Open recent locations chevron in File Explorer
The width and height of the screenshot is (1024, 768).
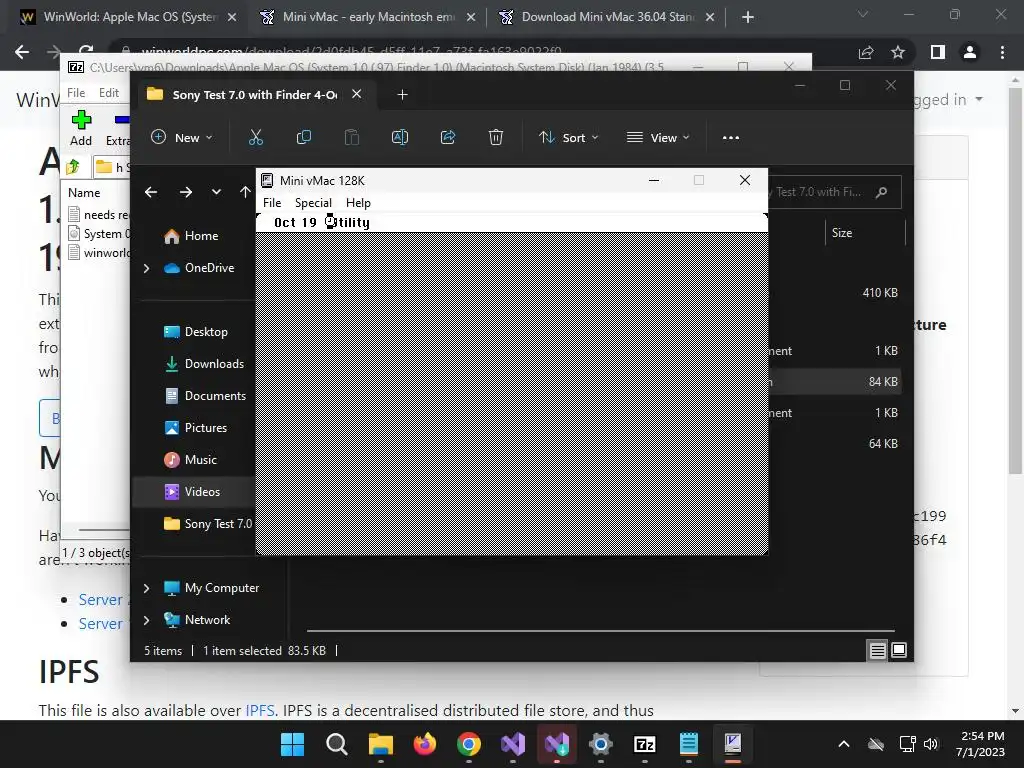click(216, 192)
